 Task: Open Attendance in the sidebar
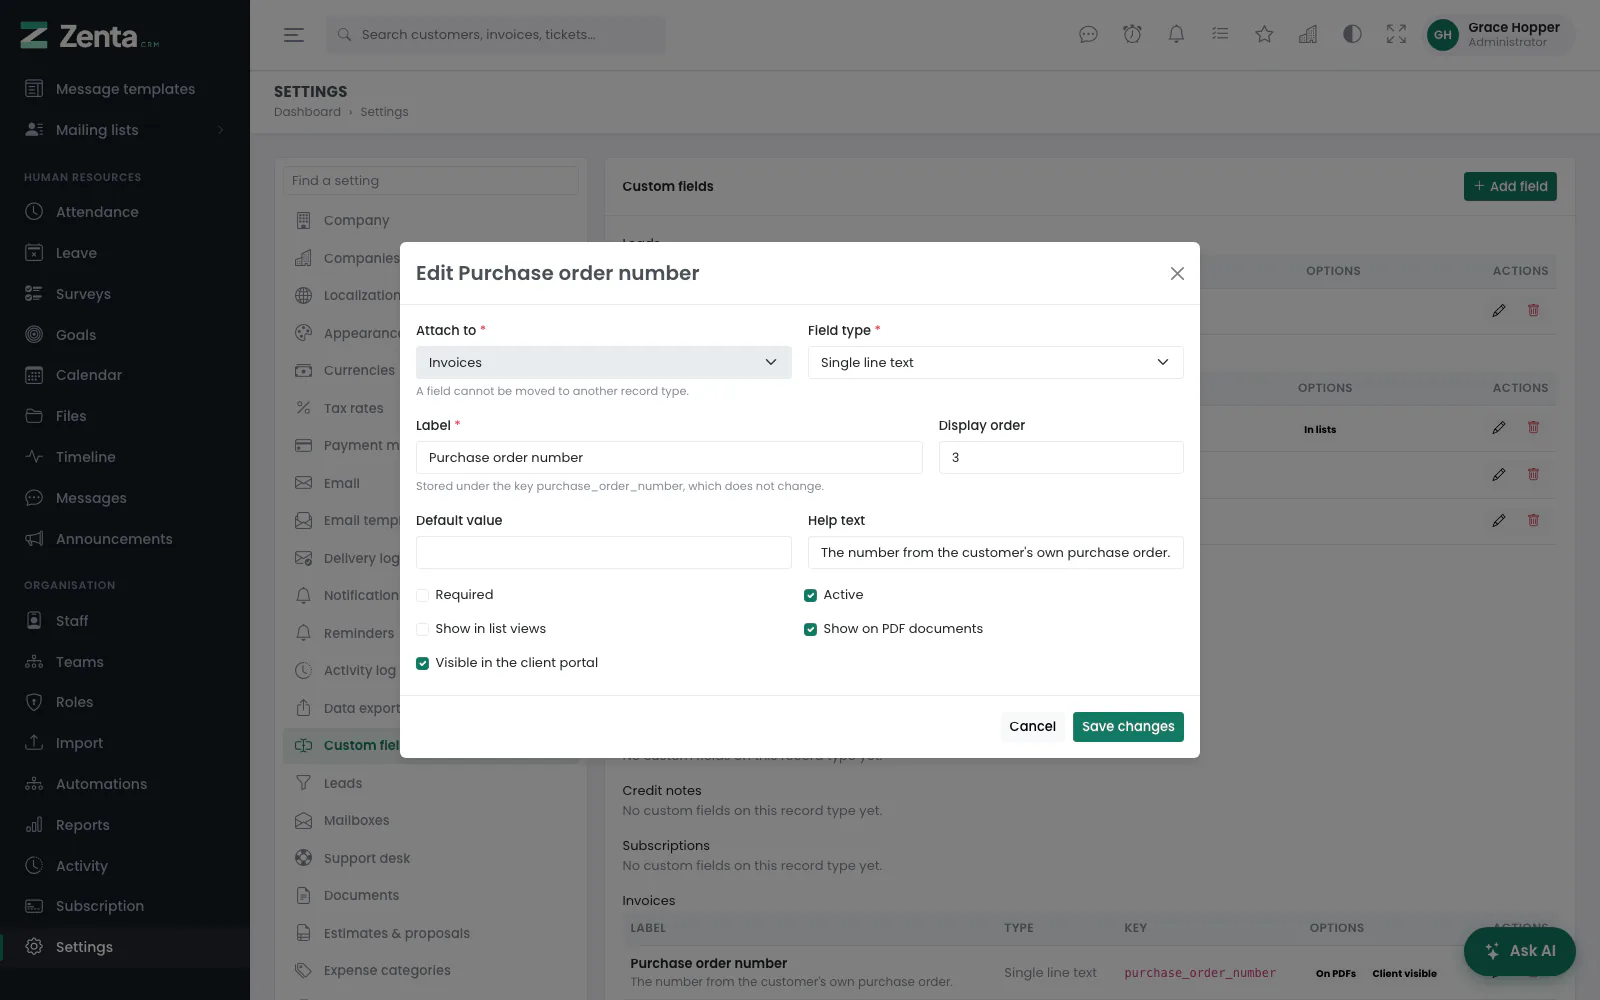pyautogui.click(x=97, y=212)
